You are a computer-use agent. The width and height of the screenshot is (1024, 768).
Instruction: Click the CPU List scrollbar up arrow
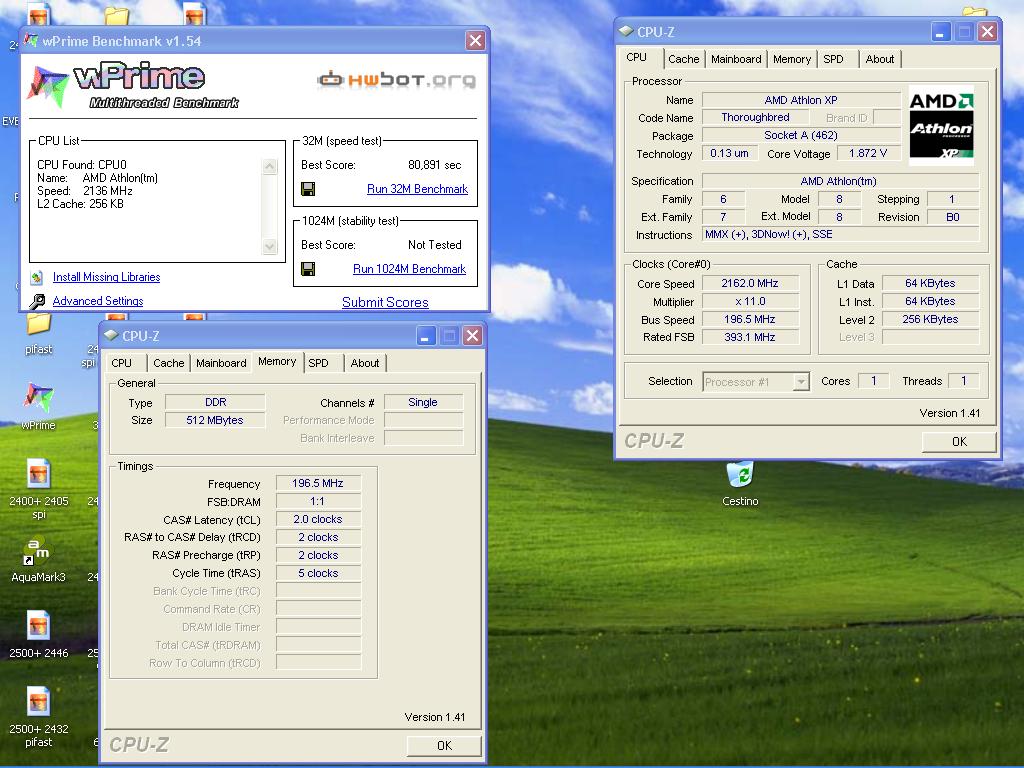pos(270,167)
